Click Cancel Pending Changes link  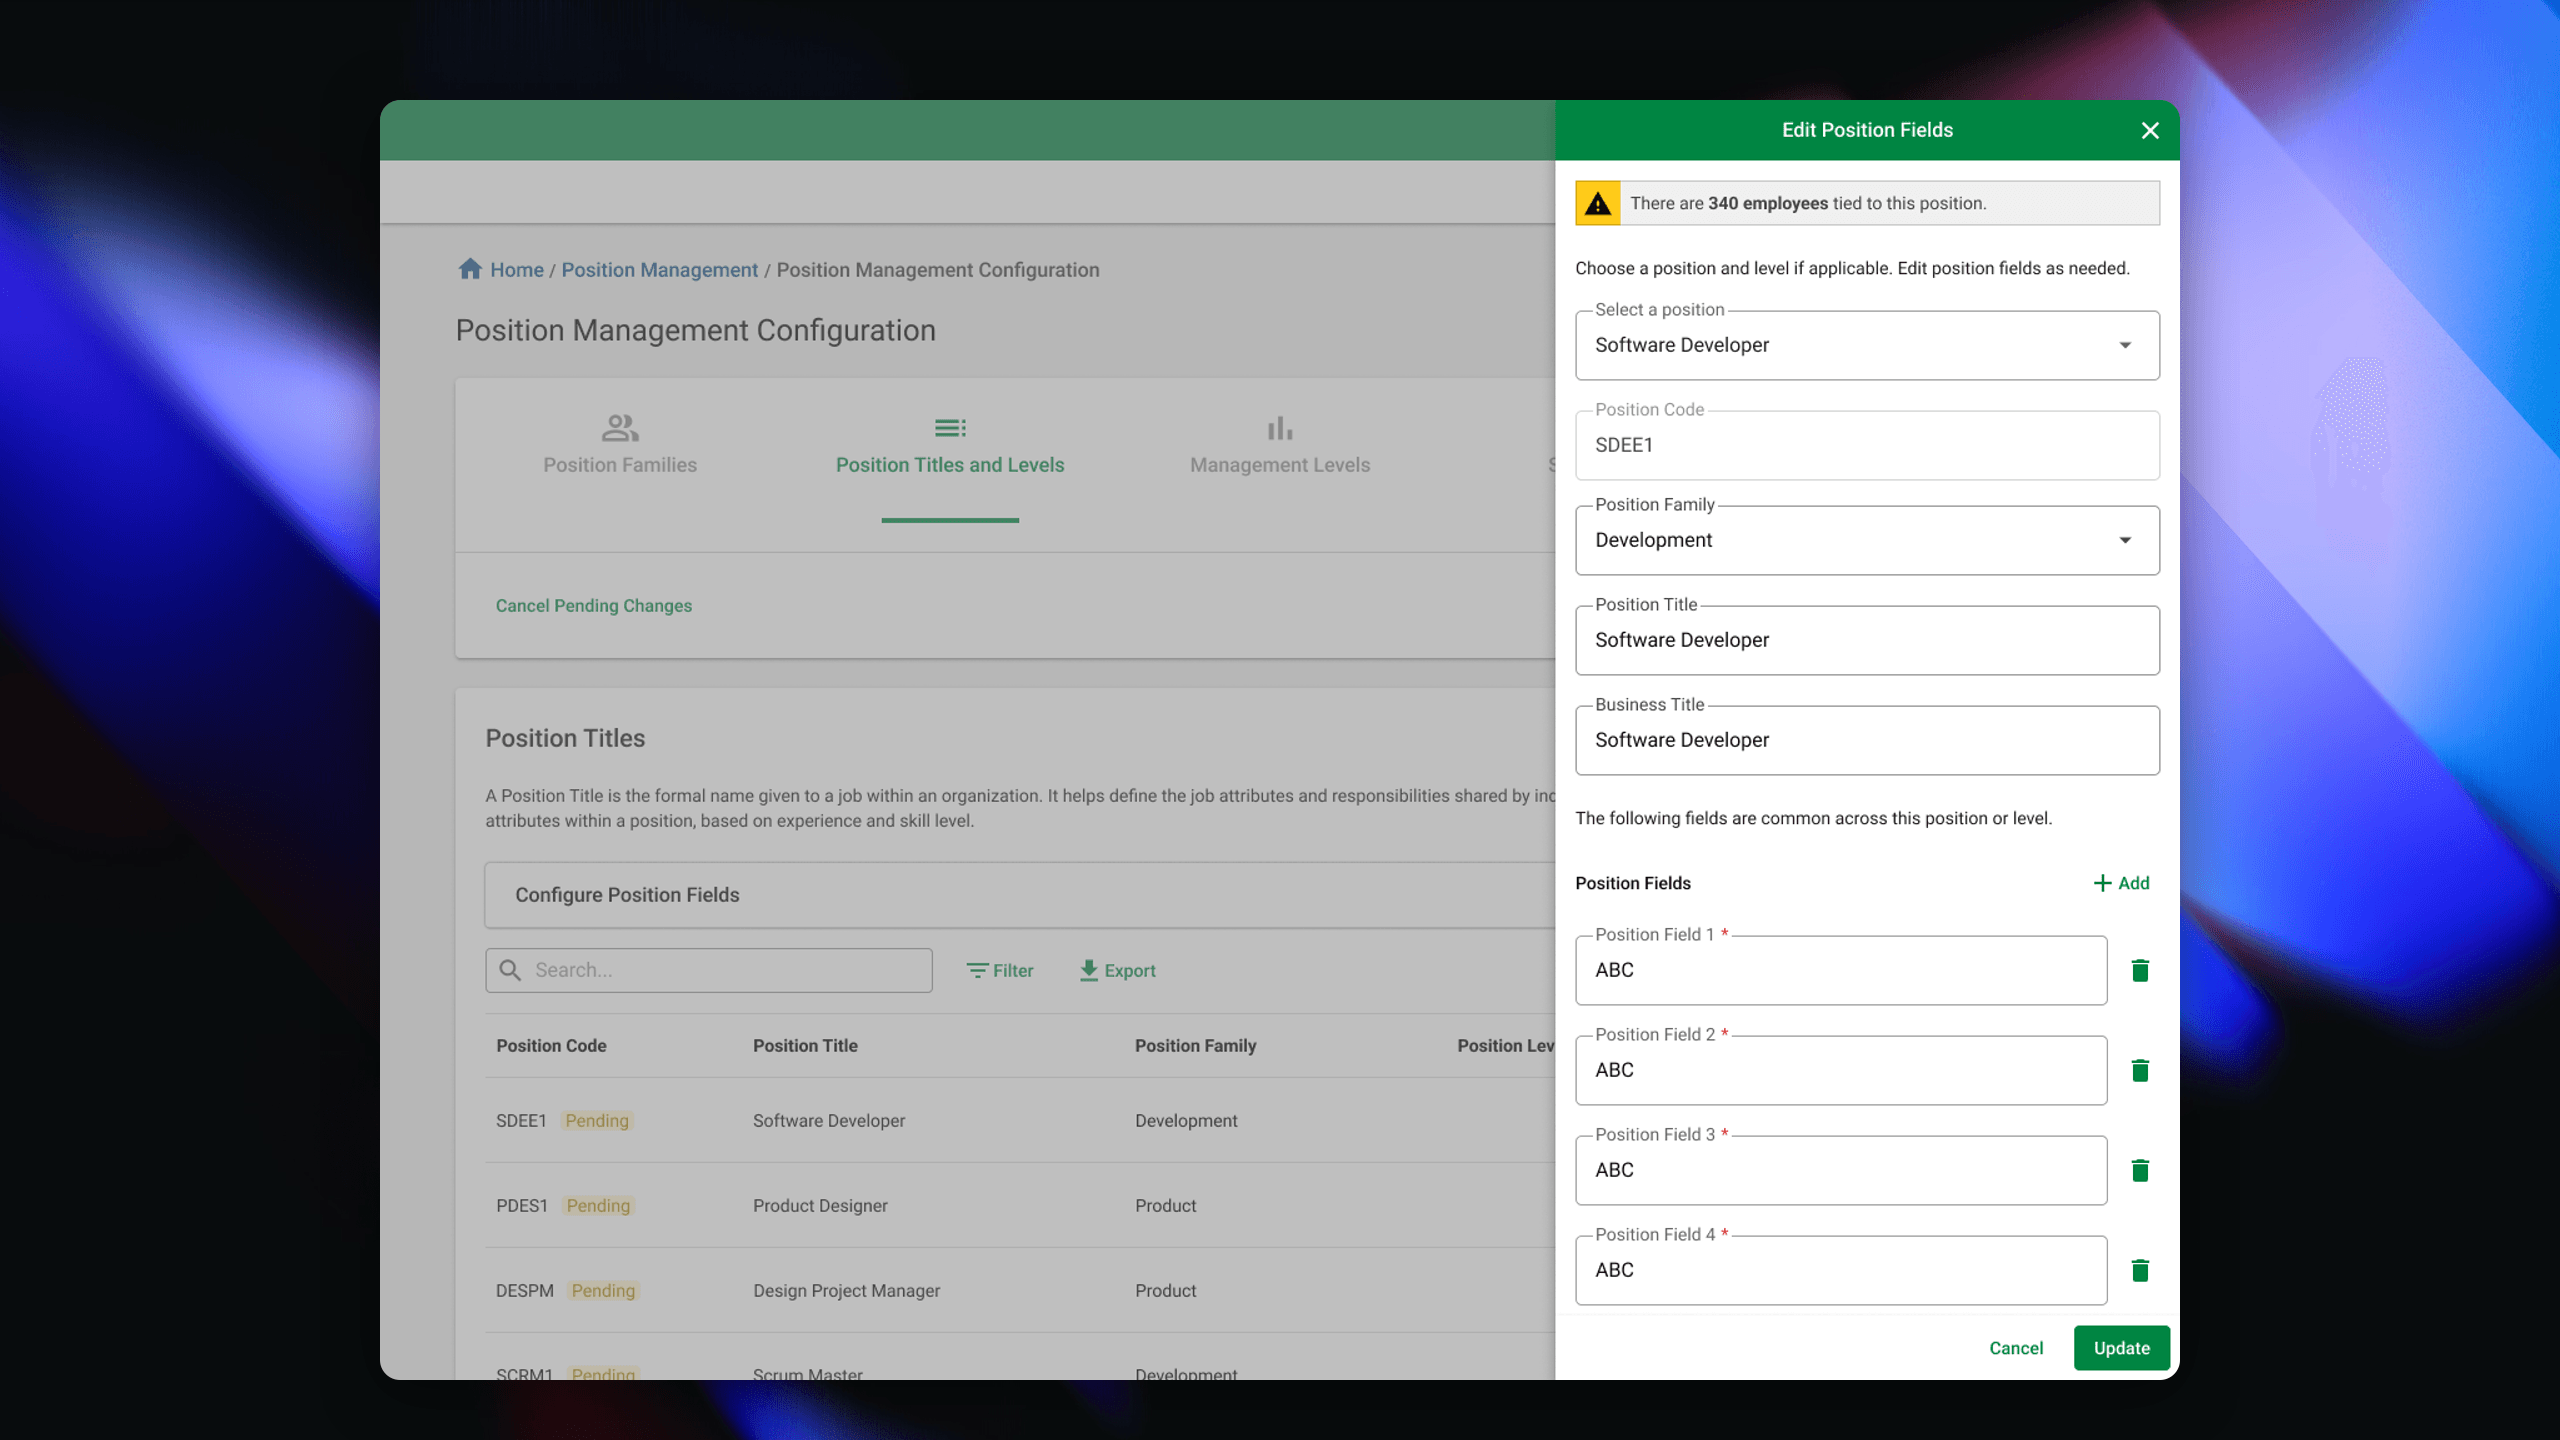click(x=594, y=606)
